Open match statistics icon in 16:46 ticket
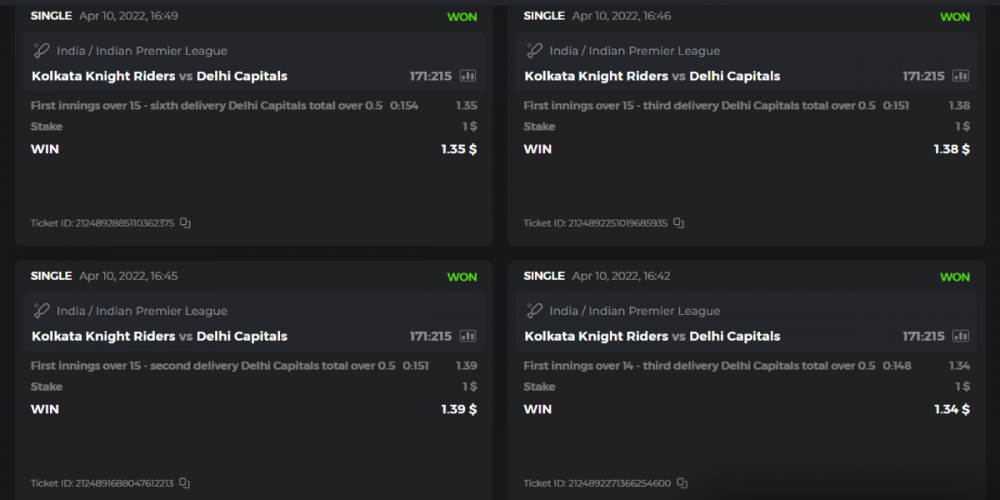Image resolution: width=1000 pixels, height=500 pixels. pos(961,76)
